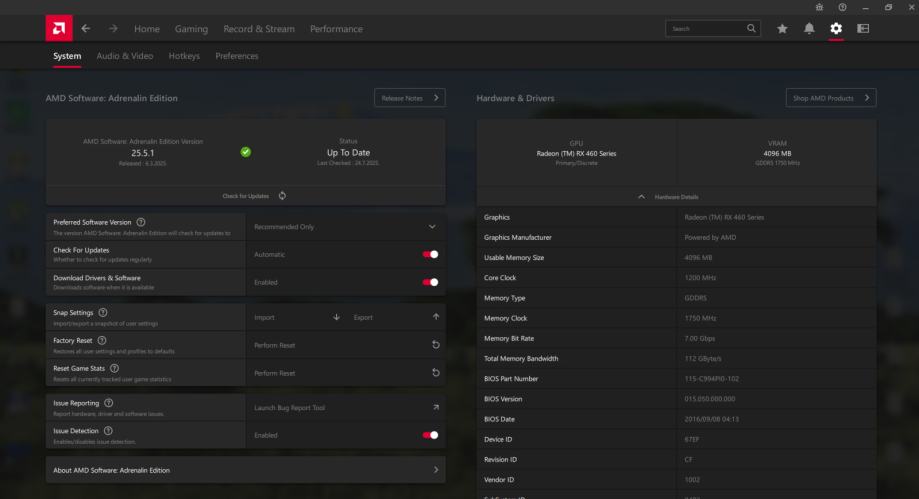Open favorites star icon
The height and width of the screenshot is (499, 919).
coord(782,28)
